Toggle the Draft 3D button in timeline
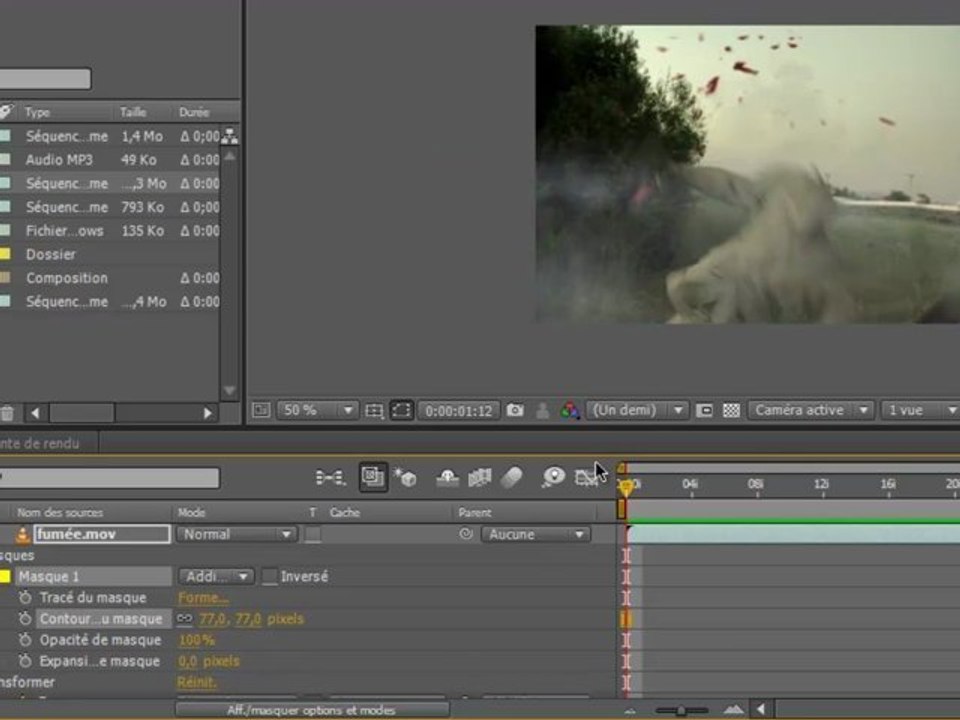The image size is (960, 720). coord(373,477)
